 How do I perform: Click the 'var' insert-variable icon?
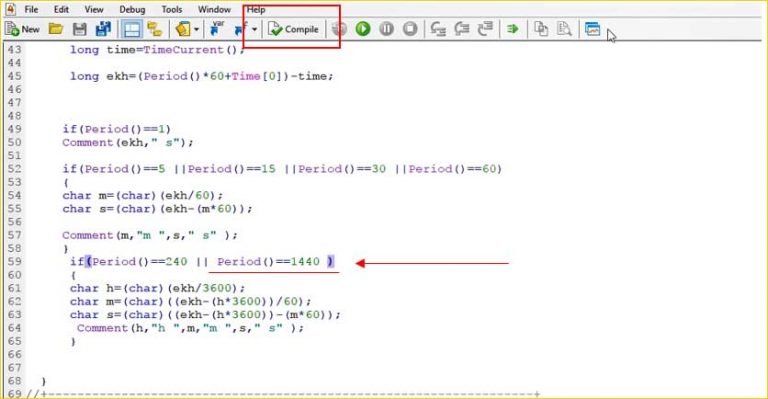[x=216, y=28]
